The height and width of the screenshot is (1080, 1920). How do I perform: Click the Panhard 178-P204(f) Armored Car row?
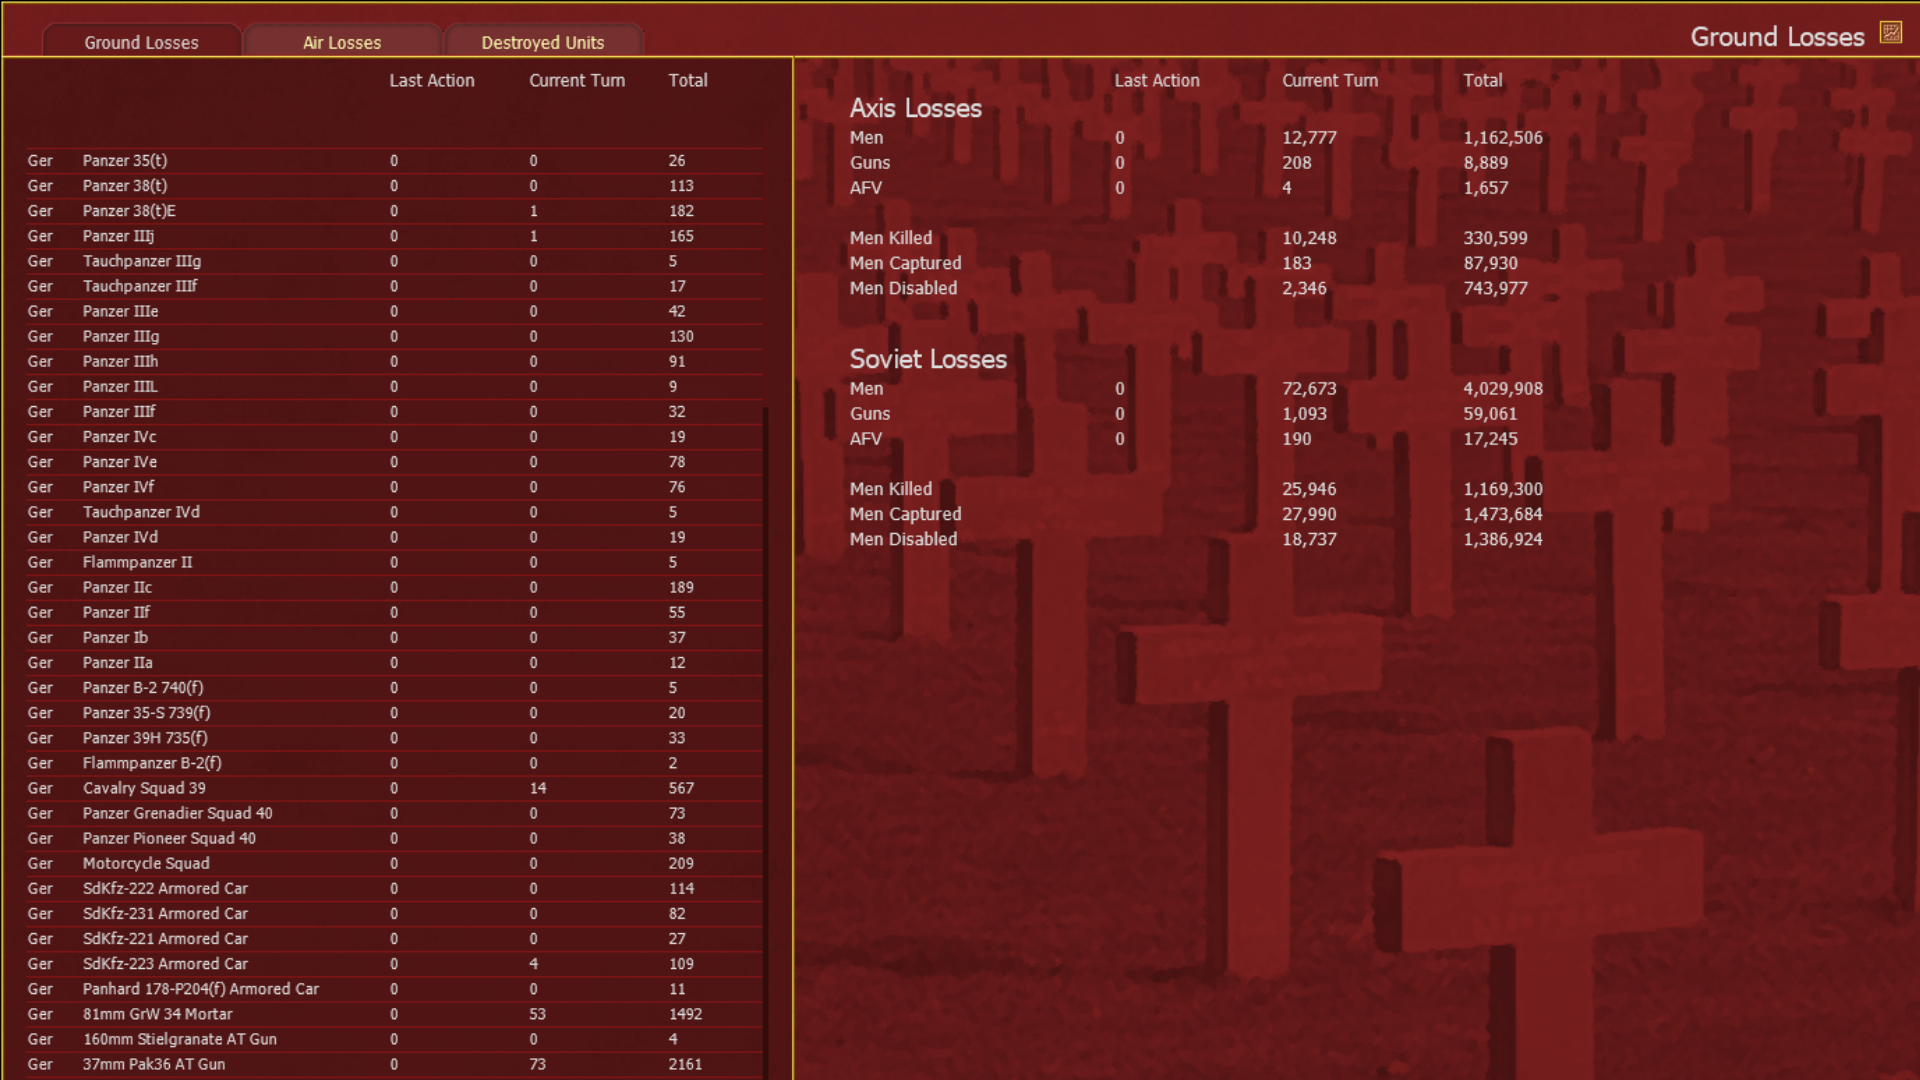pyautogui.click(x=200, y=989)
